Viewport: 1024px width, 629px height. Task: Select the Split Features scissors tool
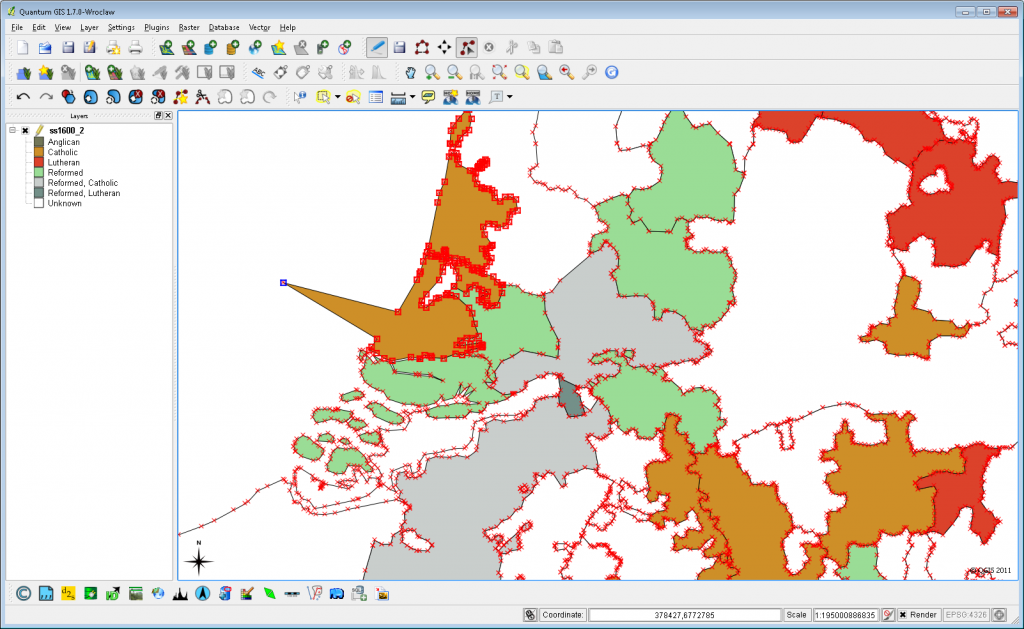pos(202,97)
